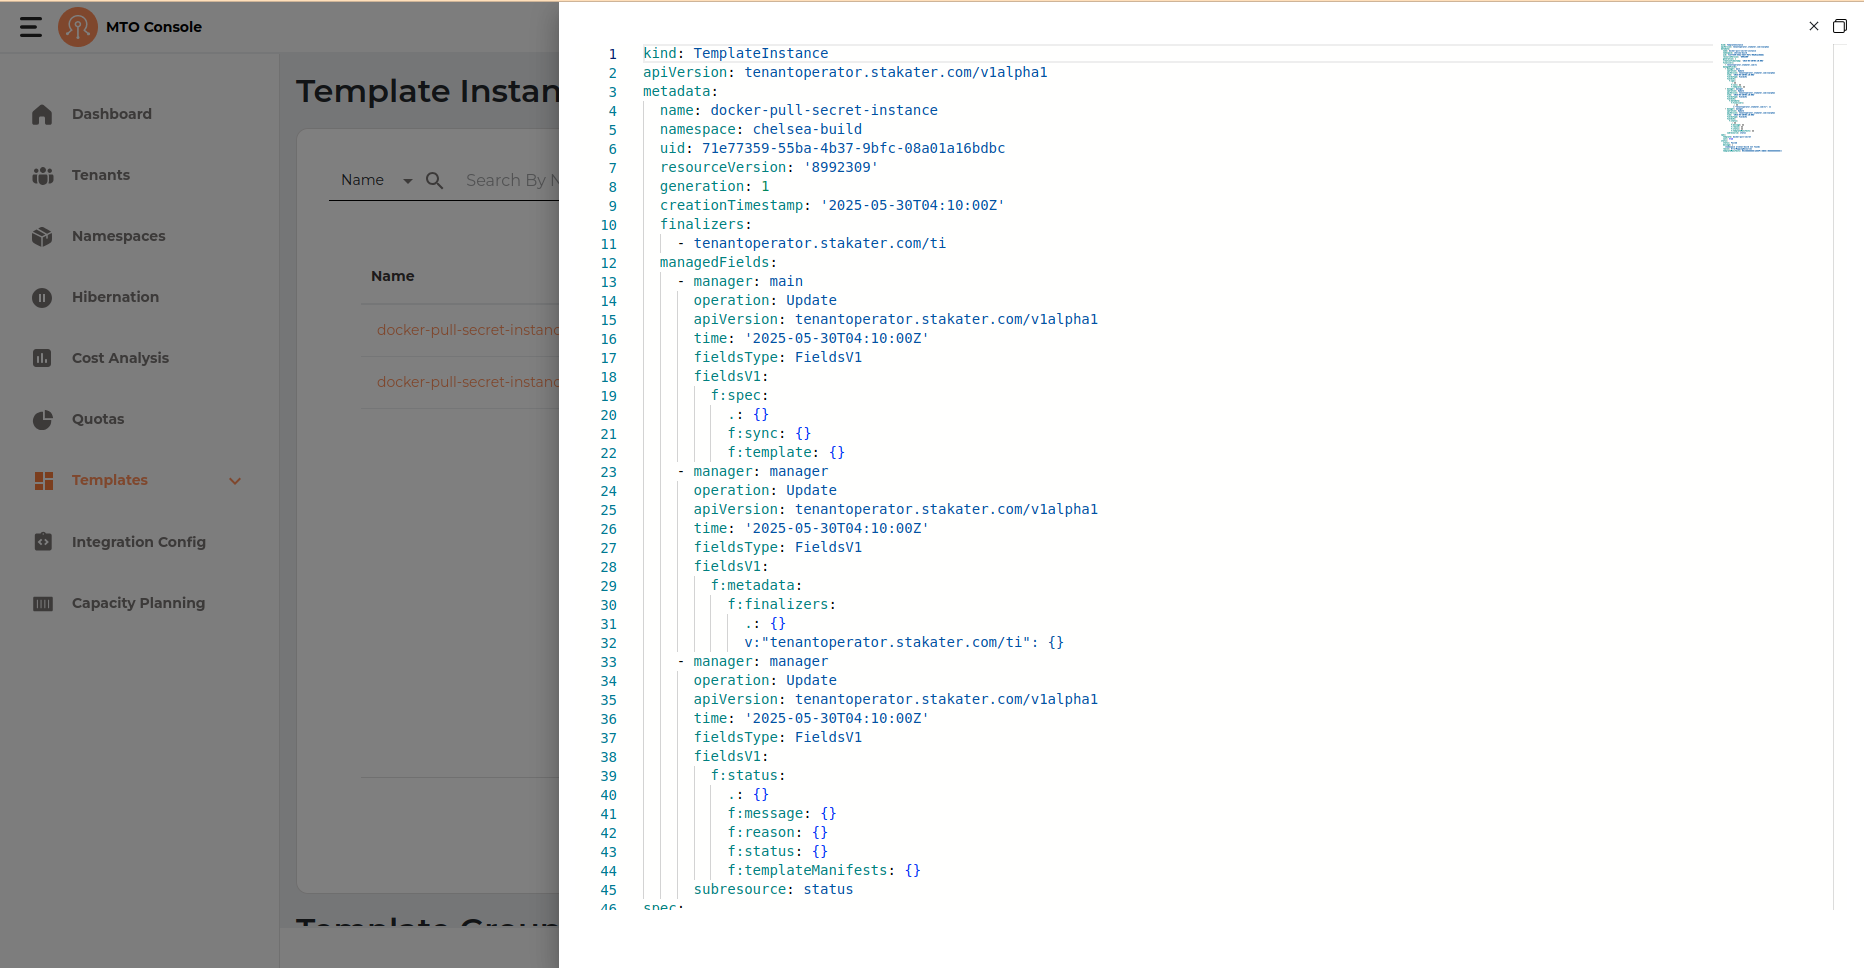Click the Tenants people icon
Screen dimensions: 1864x968
pos(43,175)
